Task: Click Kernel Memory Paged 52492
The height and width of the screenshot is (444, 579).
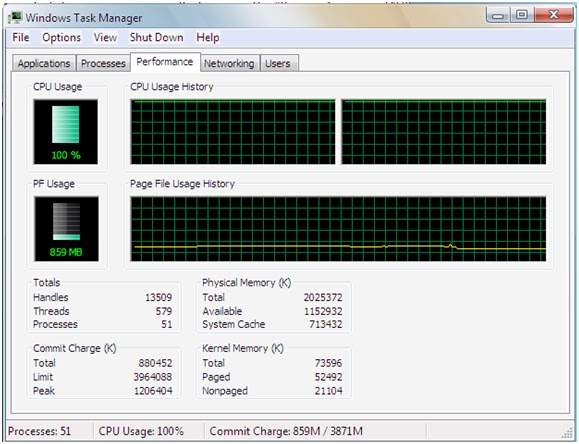Action: tap(328, 377)
